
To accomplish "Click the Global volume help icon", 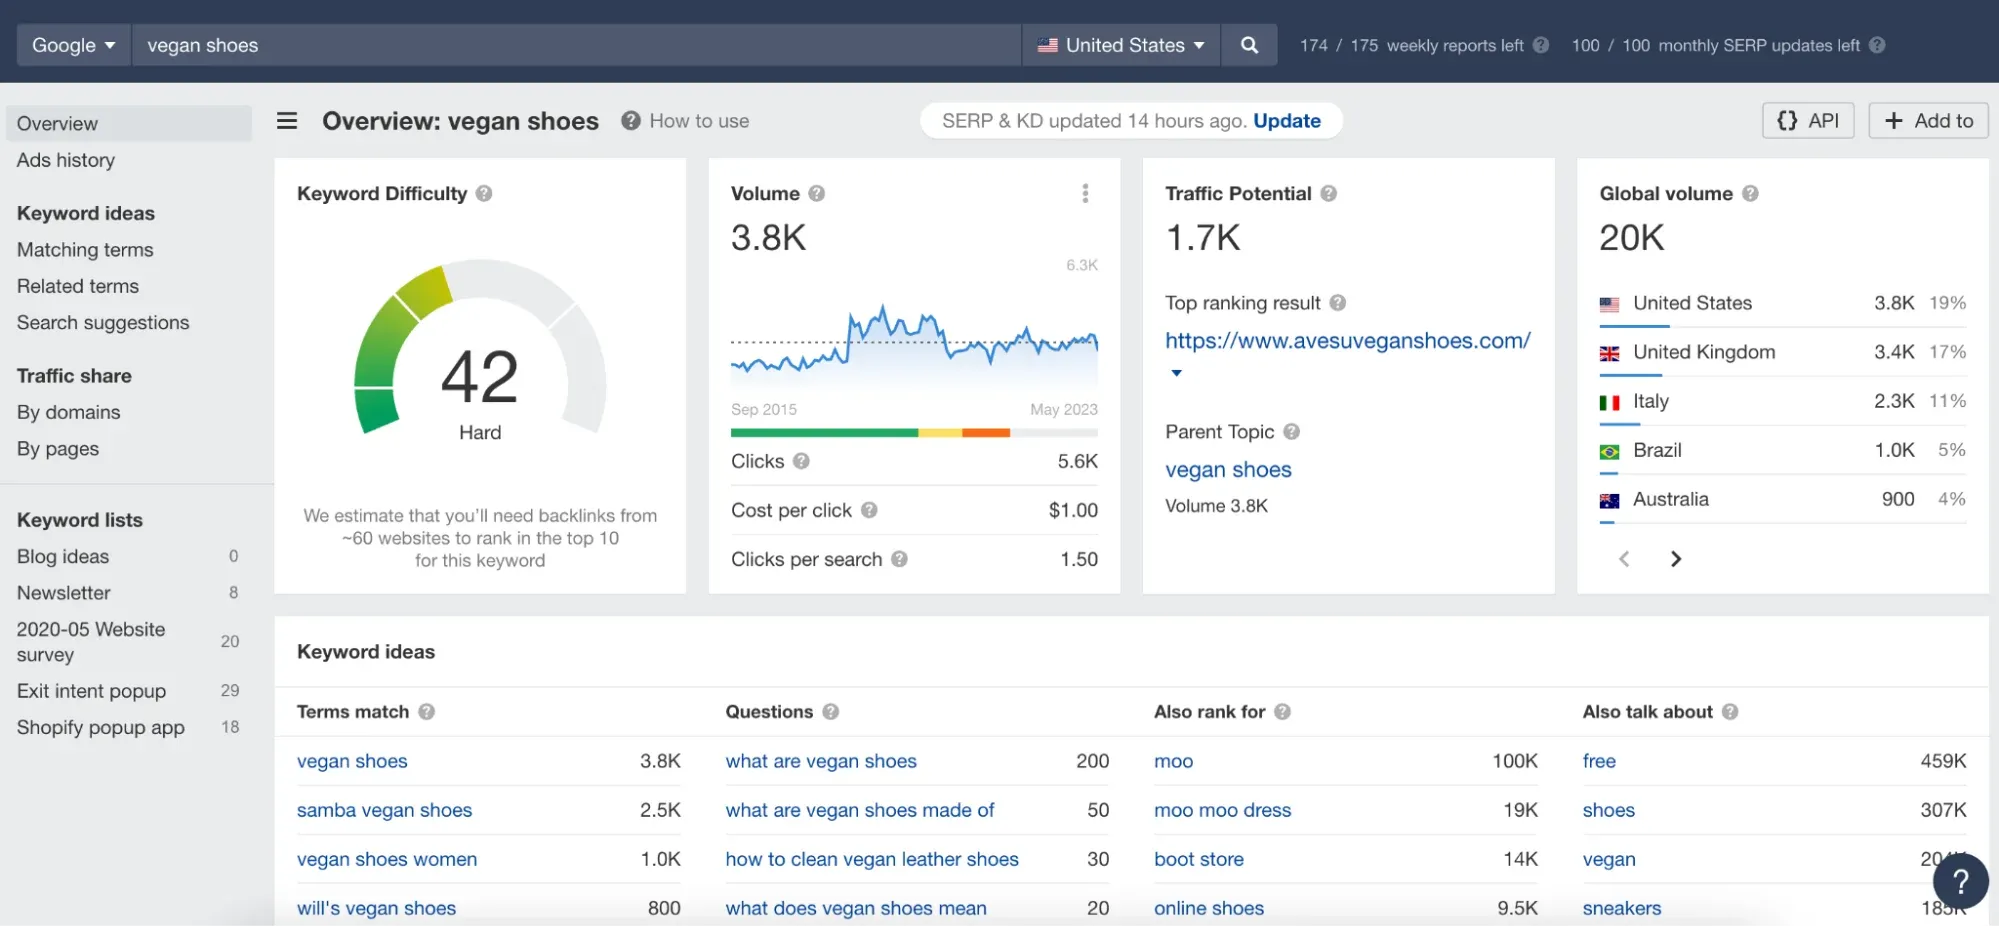I will pyautogui.click(x=1750, y=194).
